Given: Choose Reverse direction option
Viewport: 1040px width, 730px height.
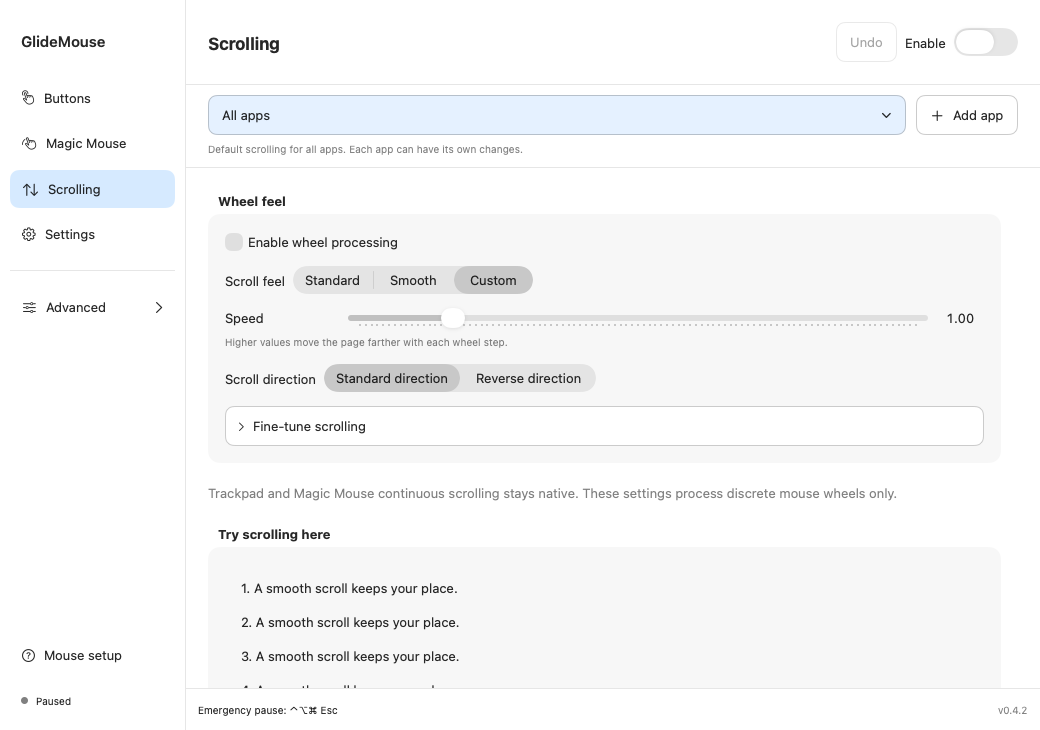Looking at the screenshot, I should click(x=528, y=379).
